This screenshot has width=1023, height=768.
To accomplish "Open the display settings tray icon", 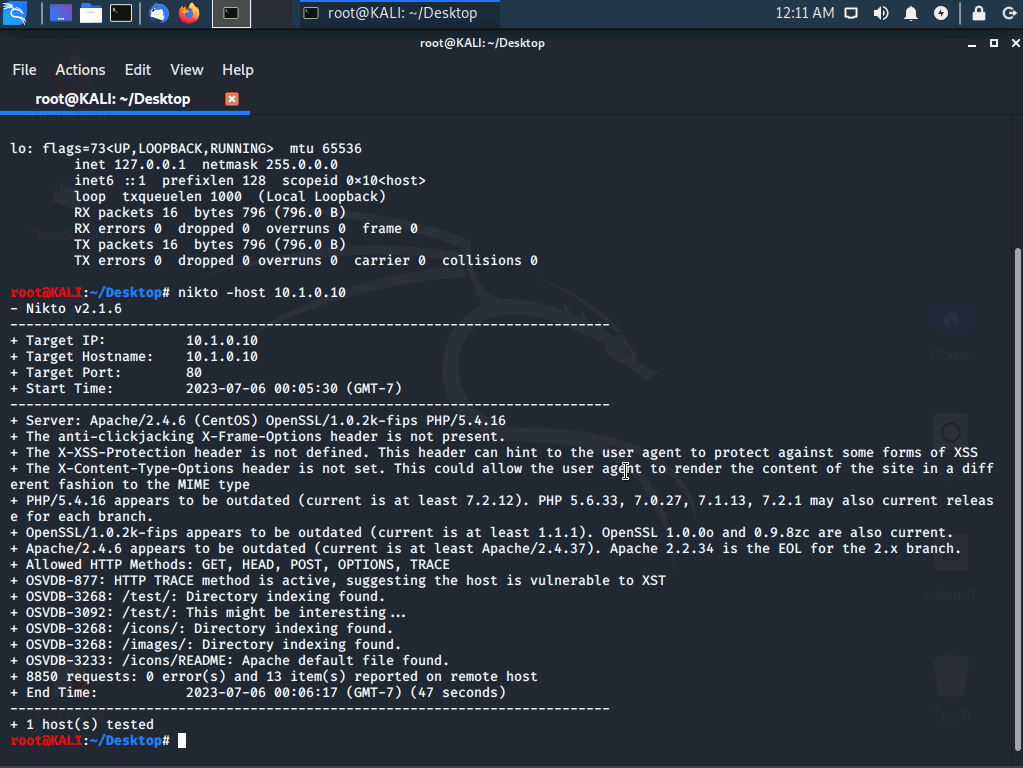I will [x=851, y=13].
